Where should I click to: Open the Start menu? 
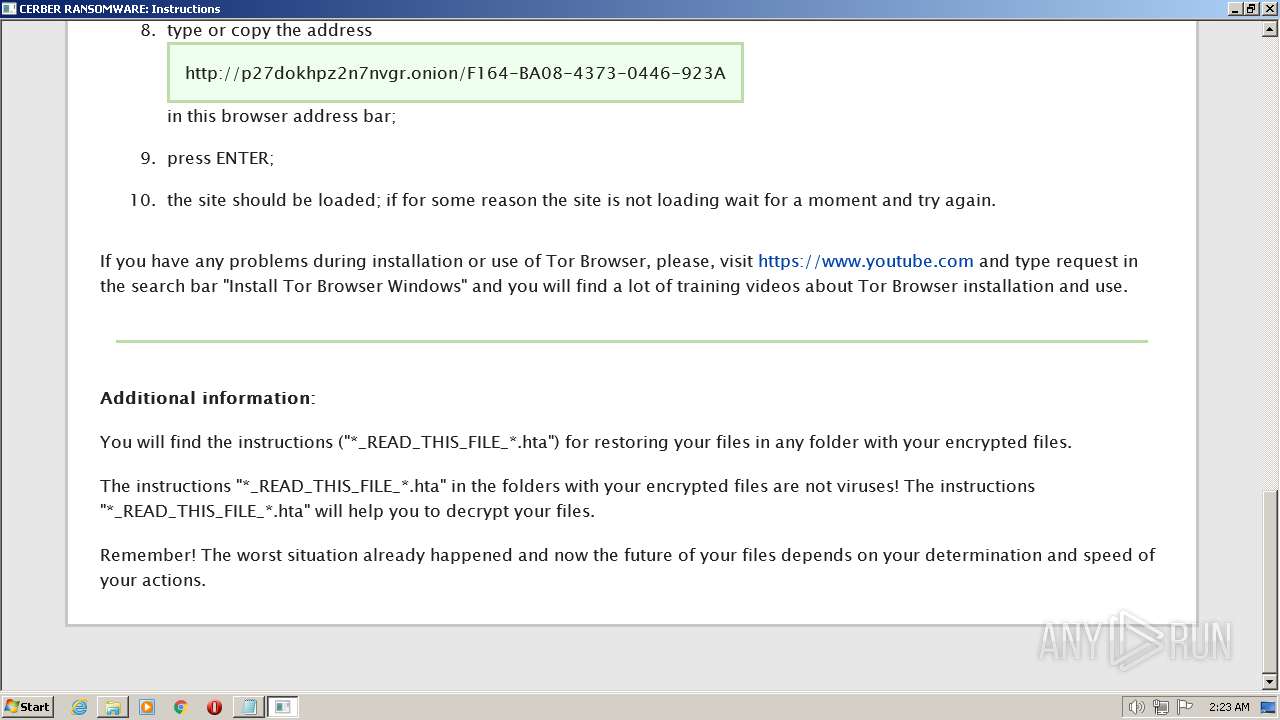tap(27, 707)
